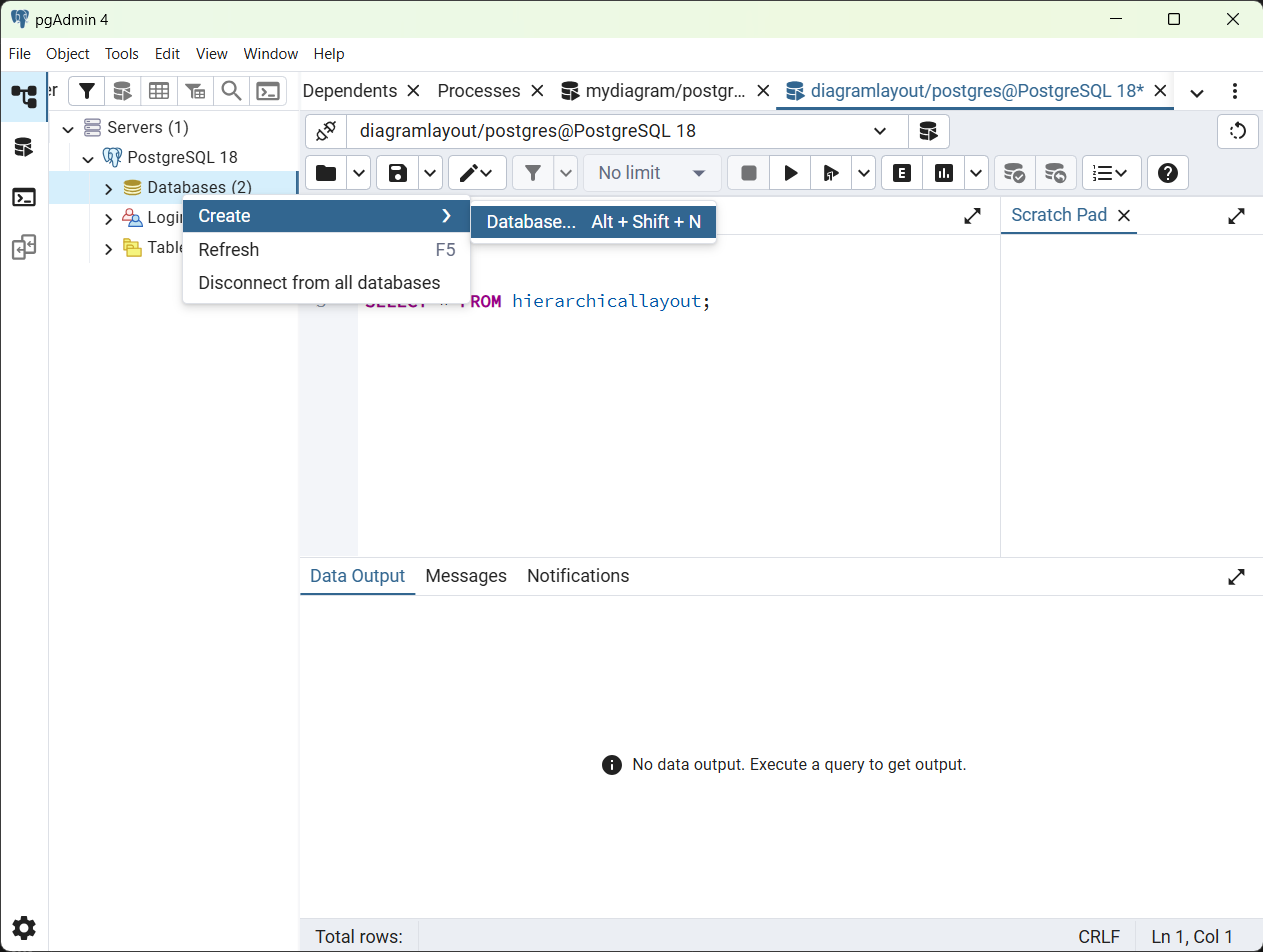Viewport: 1263px width, 952px height.
Task: Open dropdown next to Save File button
Action: [431, 173]
